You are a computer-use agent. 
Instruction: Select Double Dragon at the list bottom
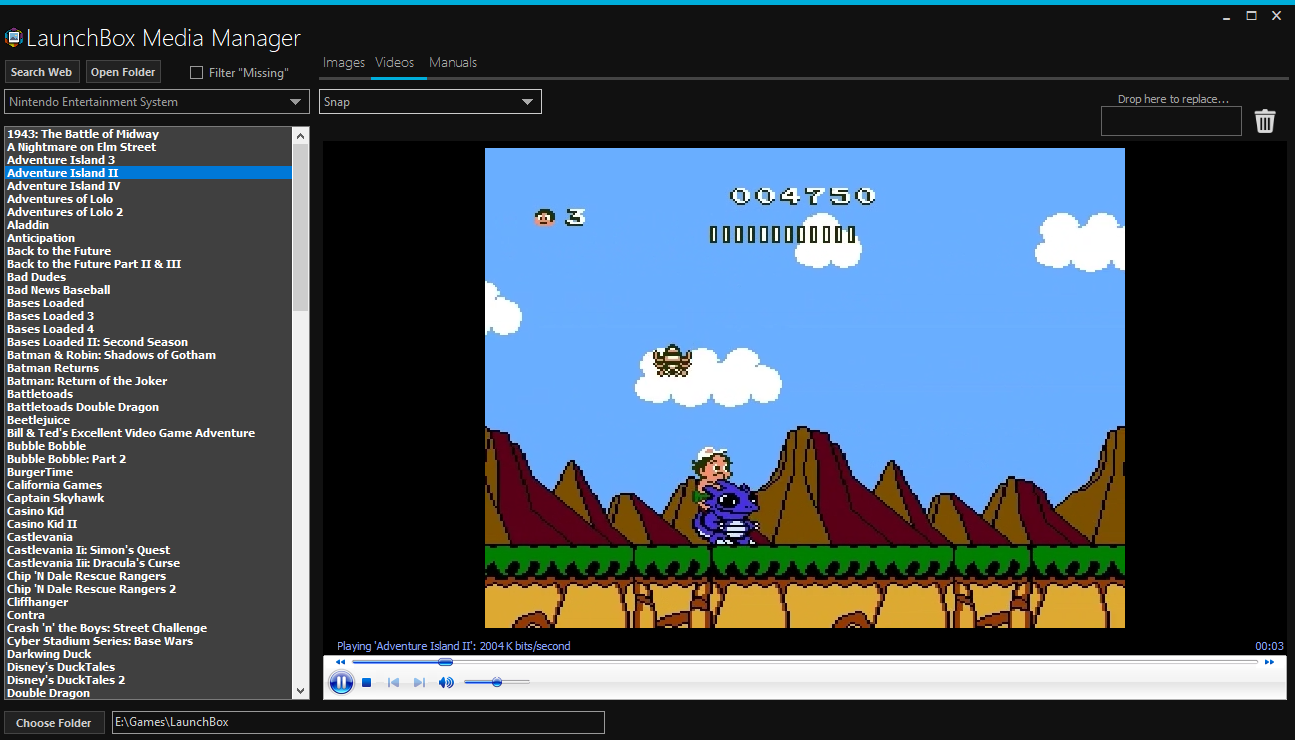pos(48,693)
